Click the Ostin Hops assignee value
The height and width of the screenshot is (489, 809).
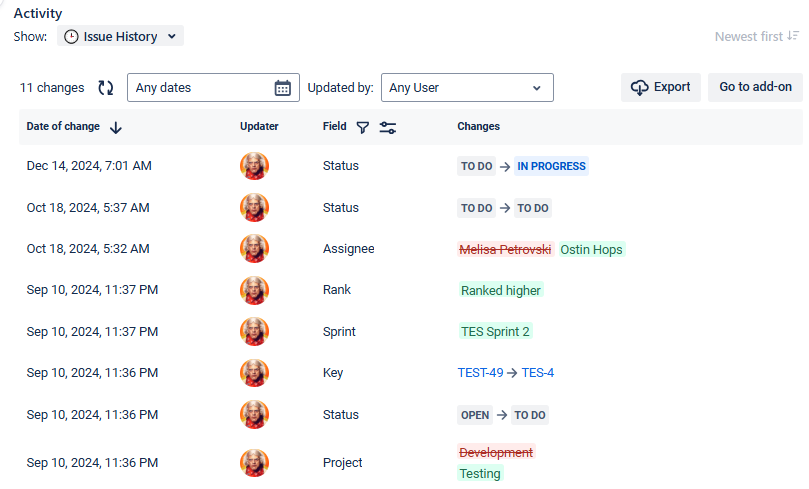click(591, 249)
